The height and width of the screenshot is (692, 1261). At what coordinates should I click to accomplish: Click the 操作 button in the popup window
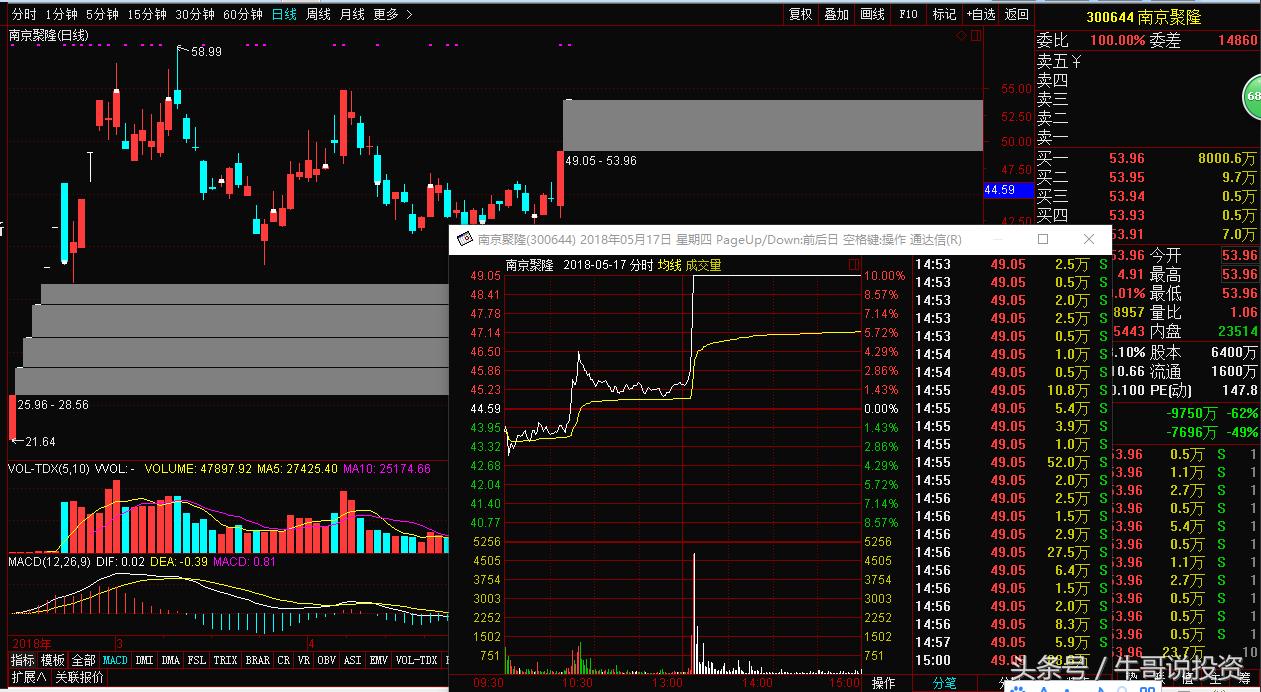pyautogui.click(x=883, y=683)
